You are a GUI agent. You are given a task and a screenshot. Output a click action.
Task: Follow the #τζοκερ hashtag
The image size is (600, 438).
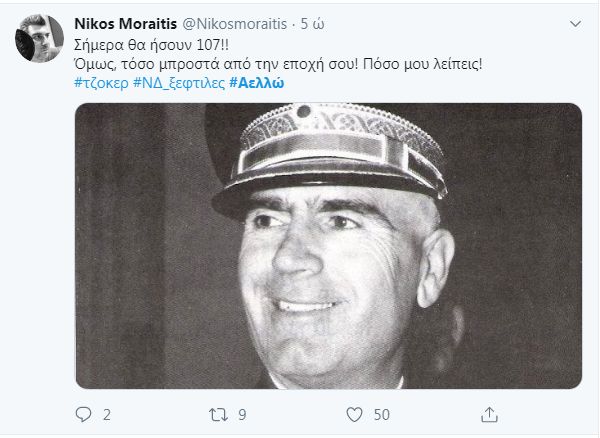click(101, 83)
